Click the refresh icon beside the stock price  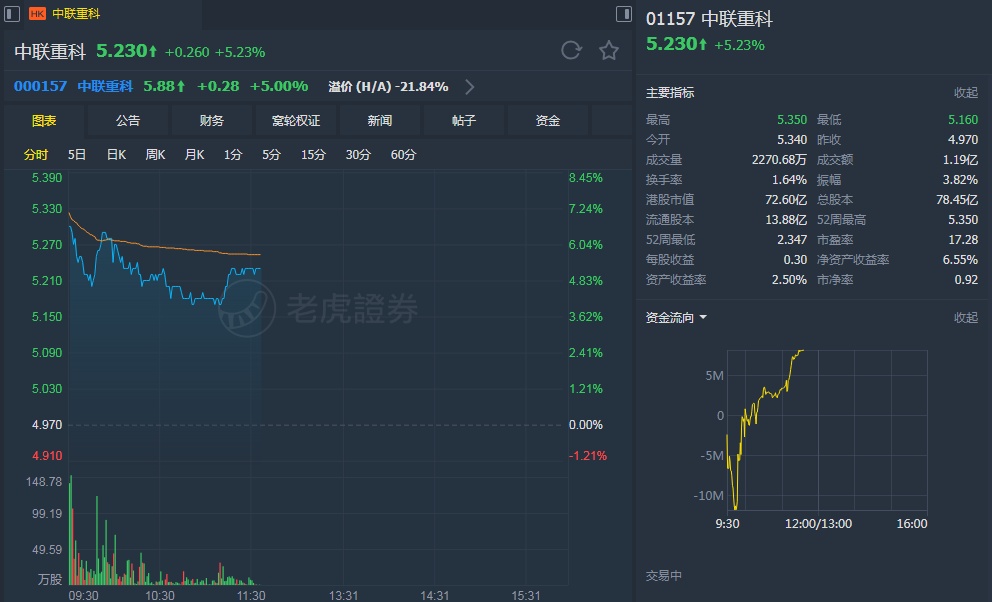tap(571, 51)
